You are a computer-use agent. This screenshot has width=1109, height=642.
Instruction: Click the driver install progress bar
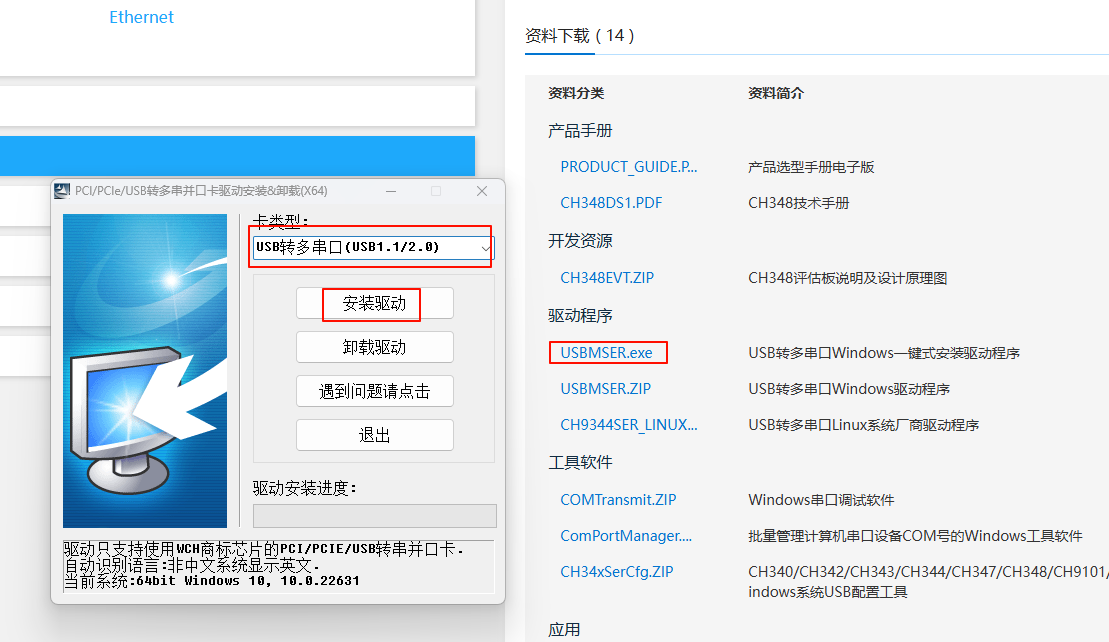click(374, 515)
